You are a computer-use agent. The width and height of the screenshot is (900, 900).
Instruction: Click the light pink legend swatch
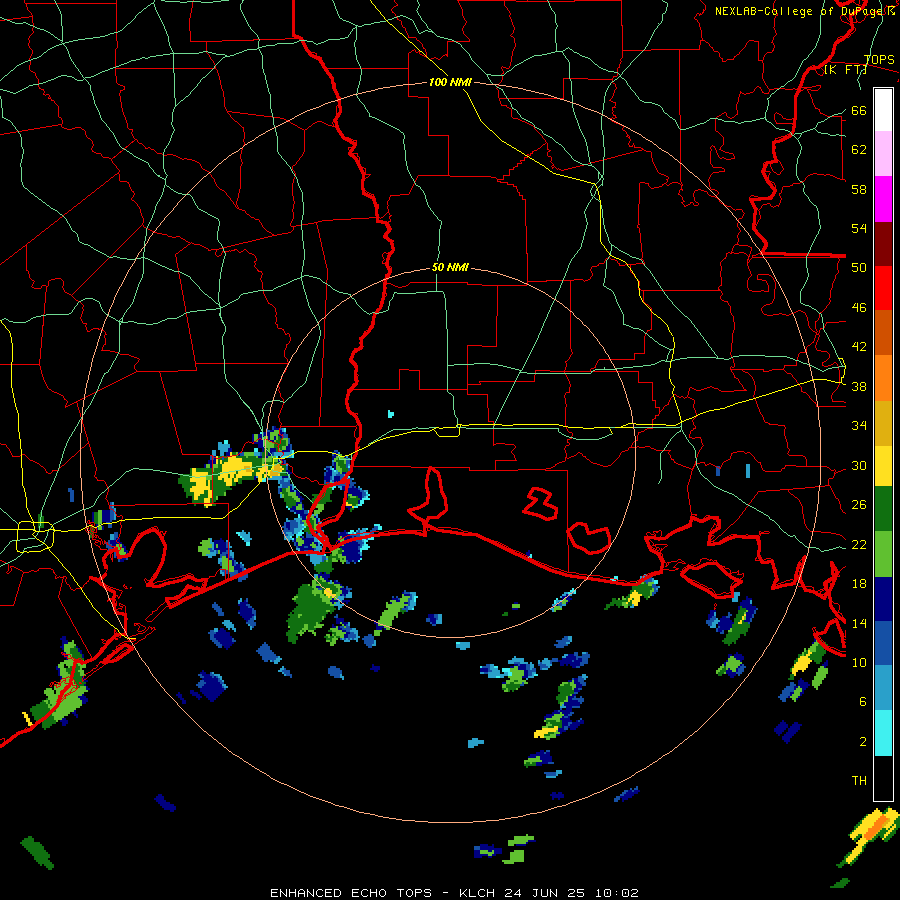tap(883, 154)
